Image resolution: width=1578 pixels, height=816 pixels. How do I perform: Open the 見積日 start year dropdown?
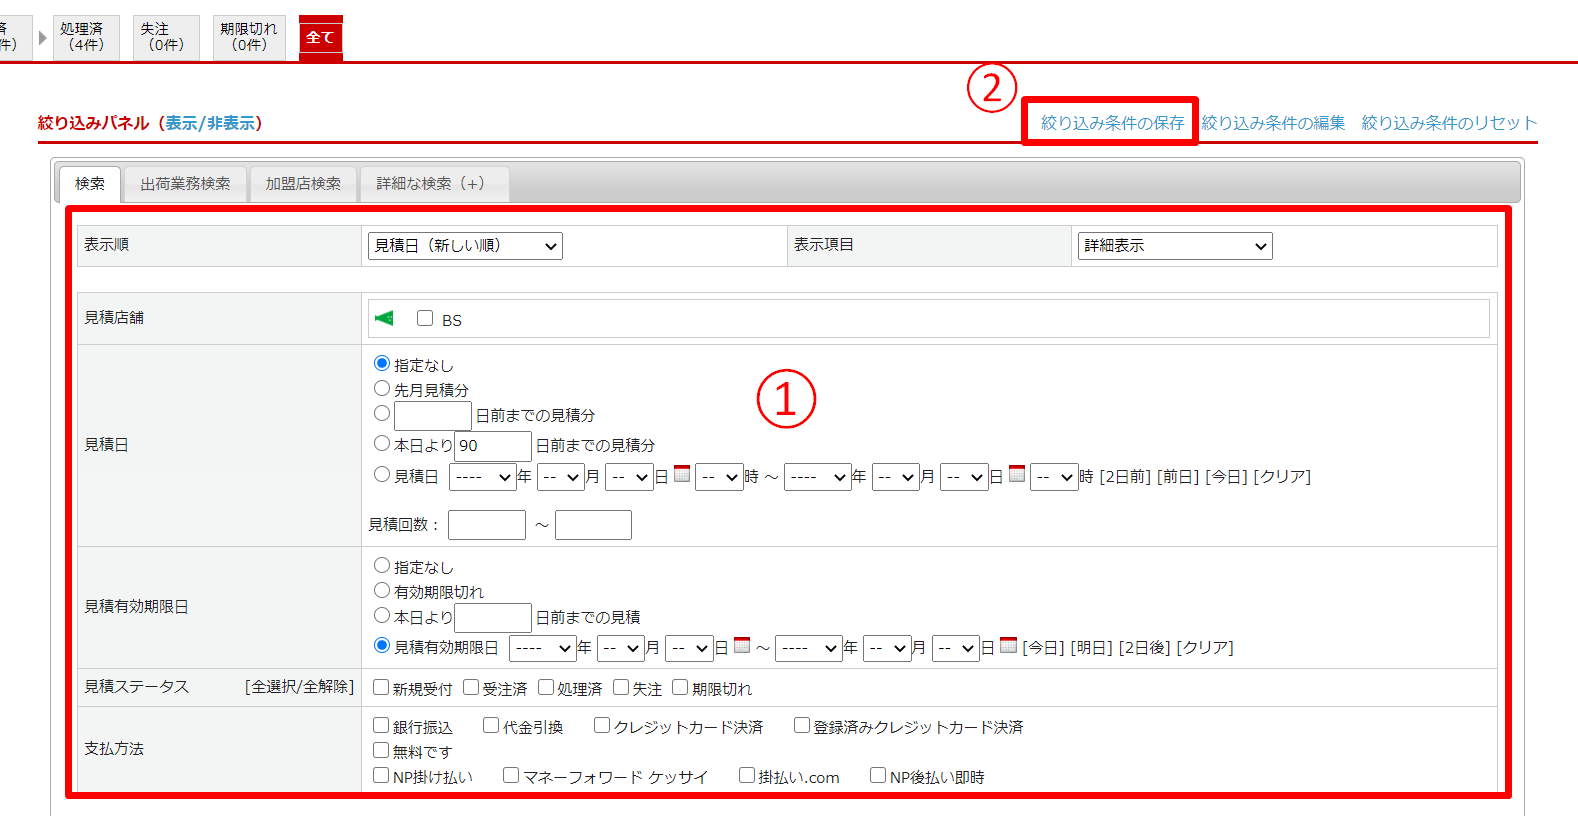pyautogui.click(x=482, y=477)
